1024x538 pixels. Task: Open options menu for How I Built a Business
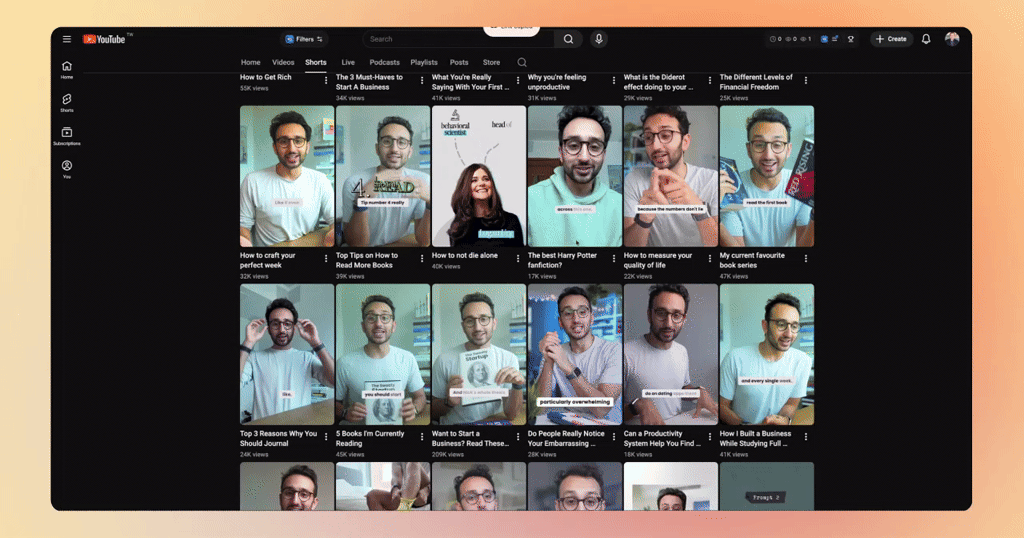tap(806, 437)
